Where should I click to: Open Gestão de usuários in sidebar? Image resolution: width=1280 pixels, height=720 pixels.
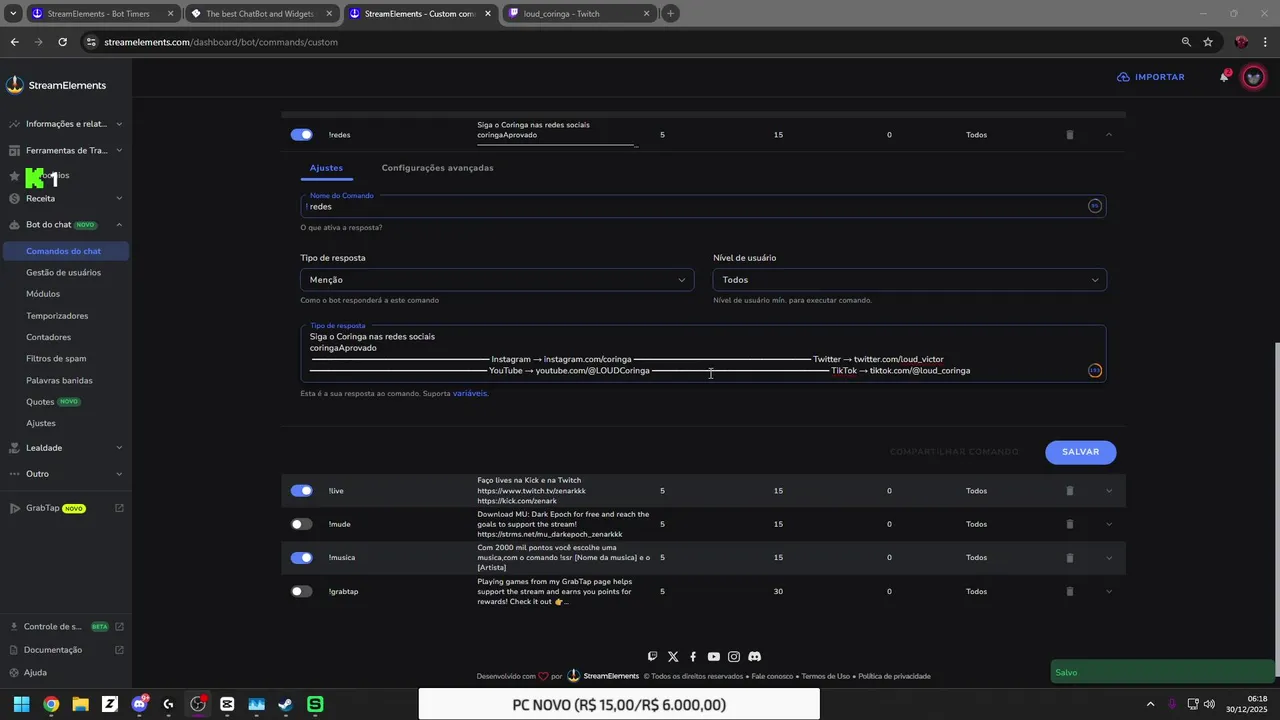63,272
